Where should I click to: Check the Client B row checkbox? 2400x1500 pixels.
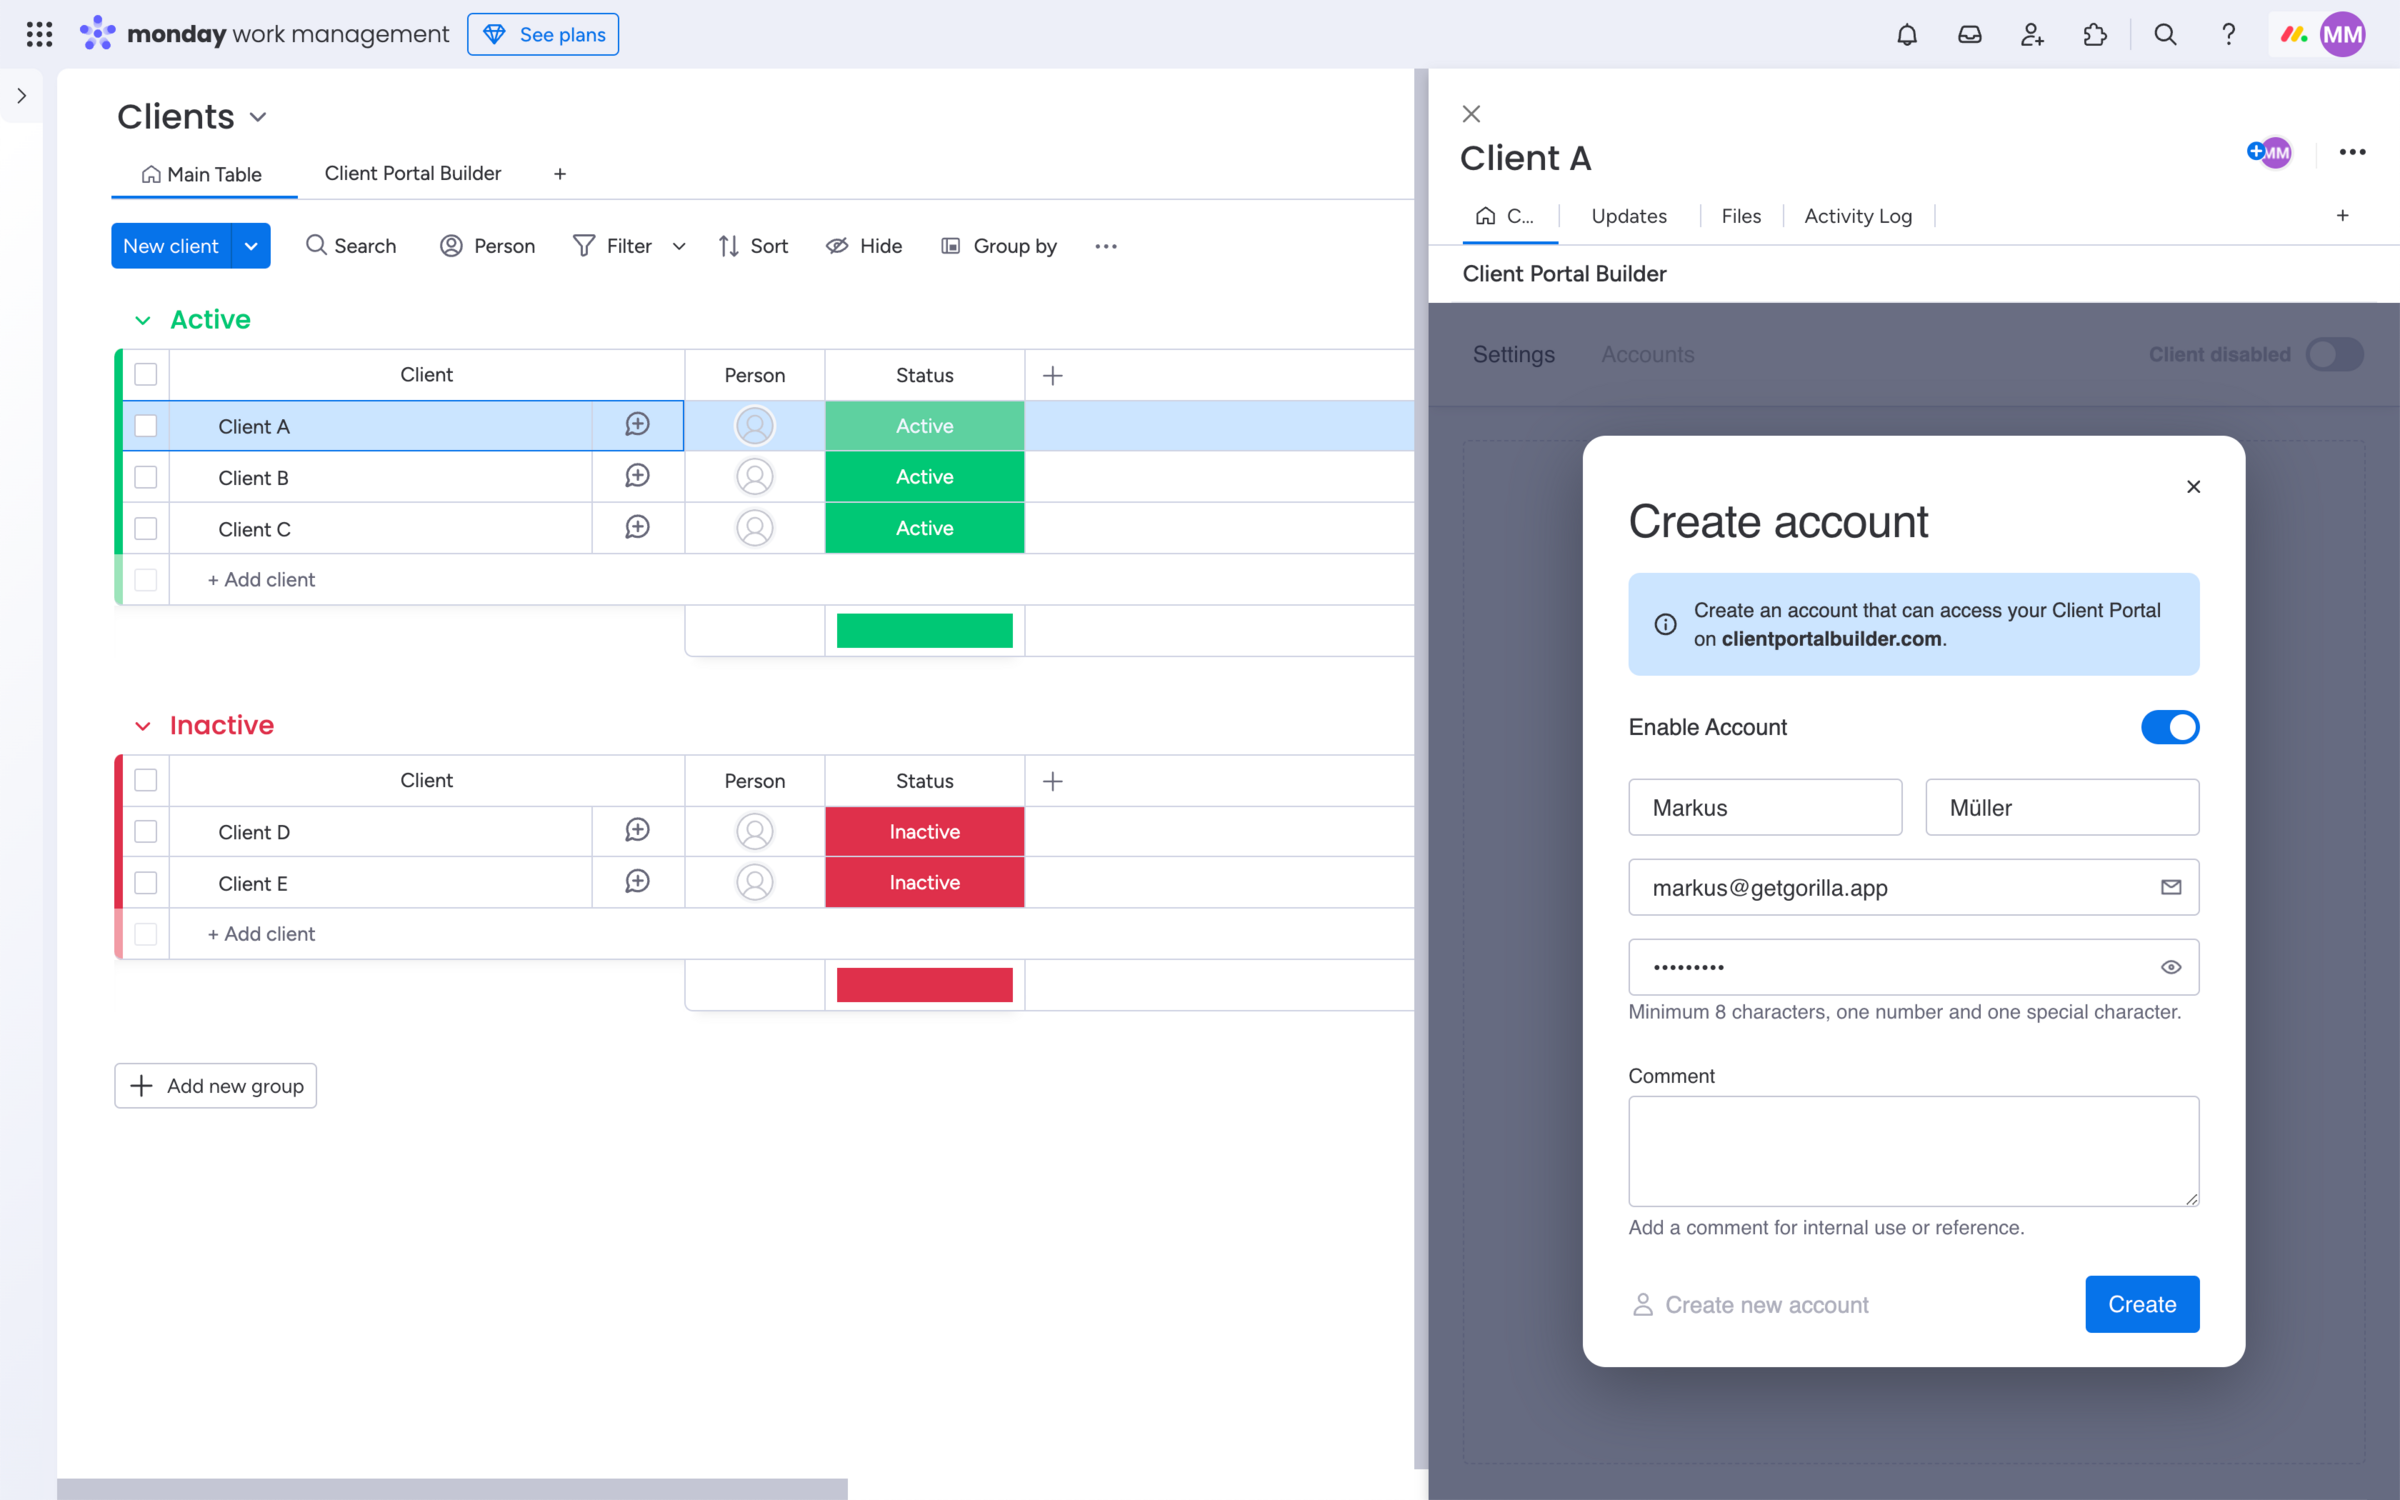click(146, 477)
